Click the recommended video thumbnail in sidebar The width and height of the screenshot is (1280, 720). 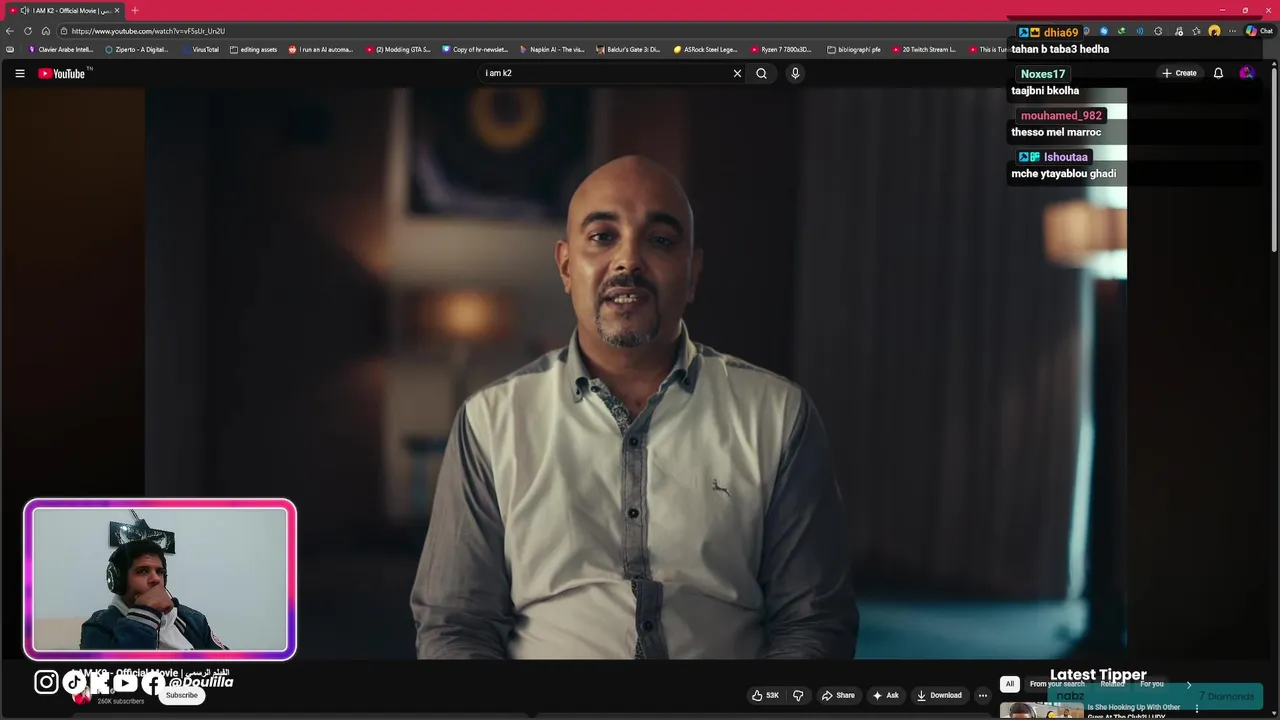pyautogui.click(x=1041, y=711)
